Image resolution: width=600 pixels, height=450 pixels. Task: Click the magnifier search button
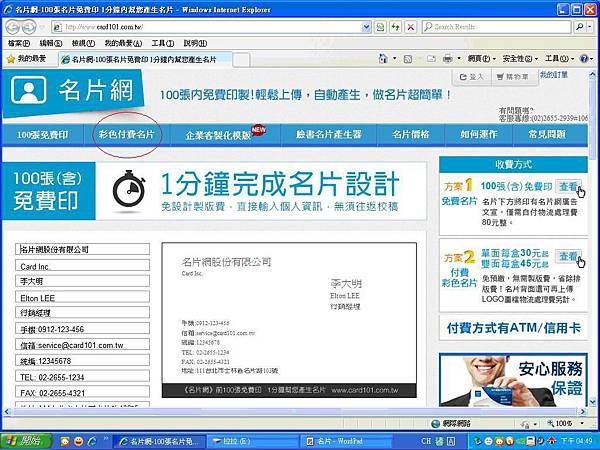579,27
